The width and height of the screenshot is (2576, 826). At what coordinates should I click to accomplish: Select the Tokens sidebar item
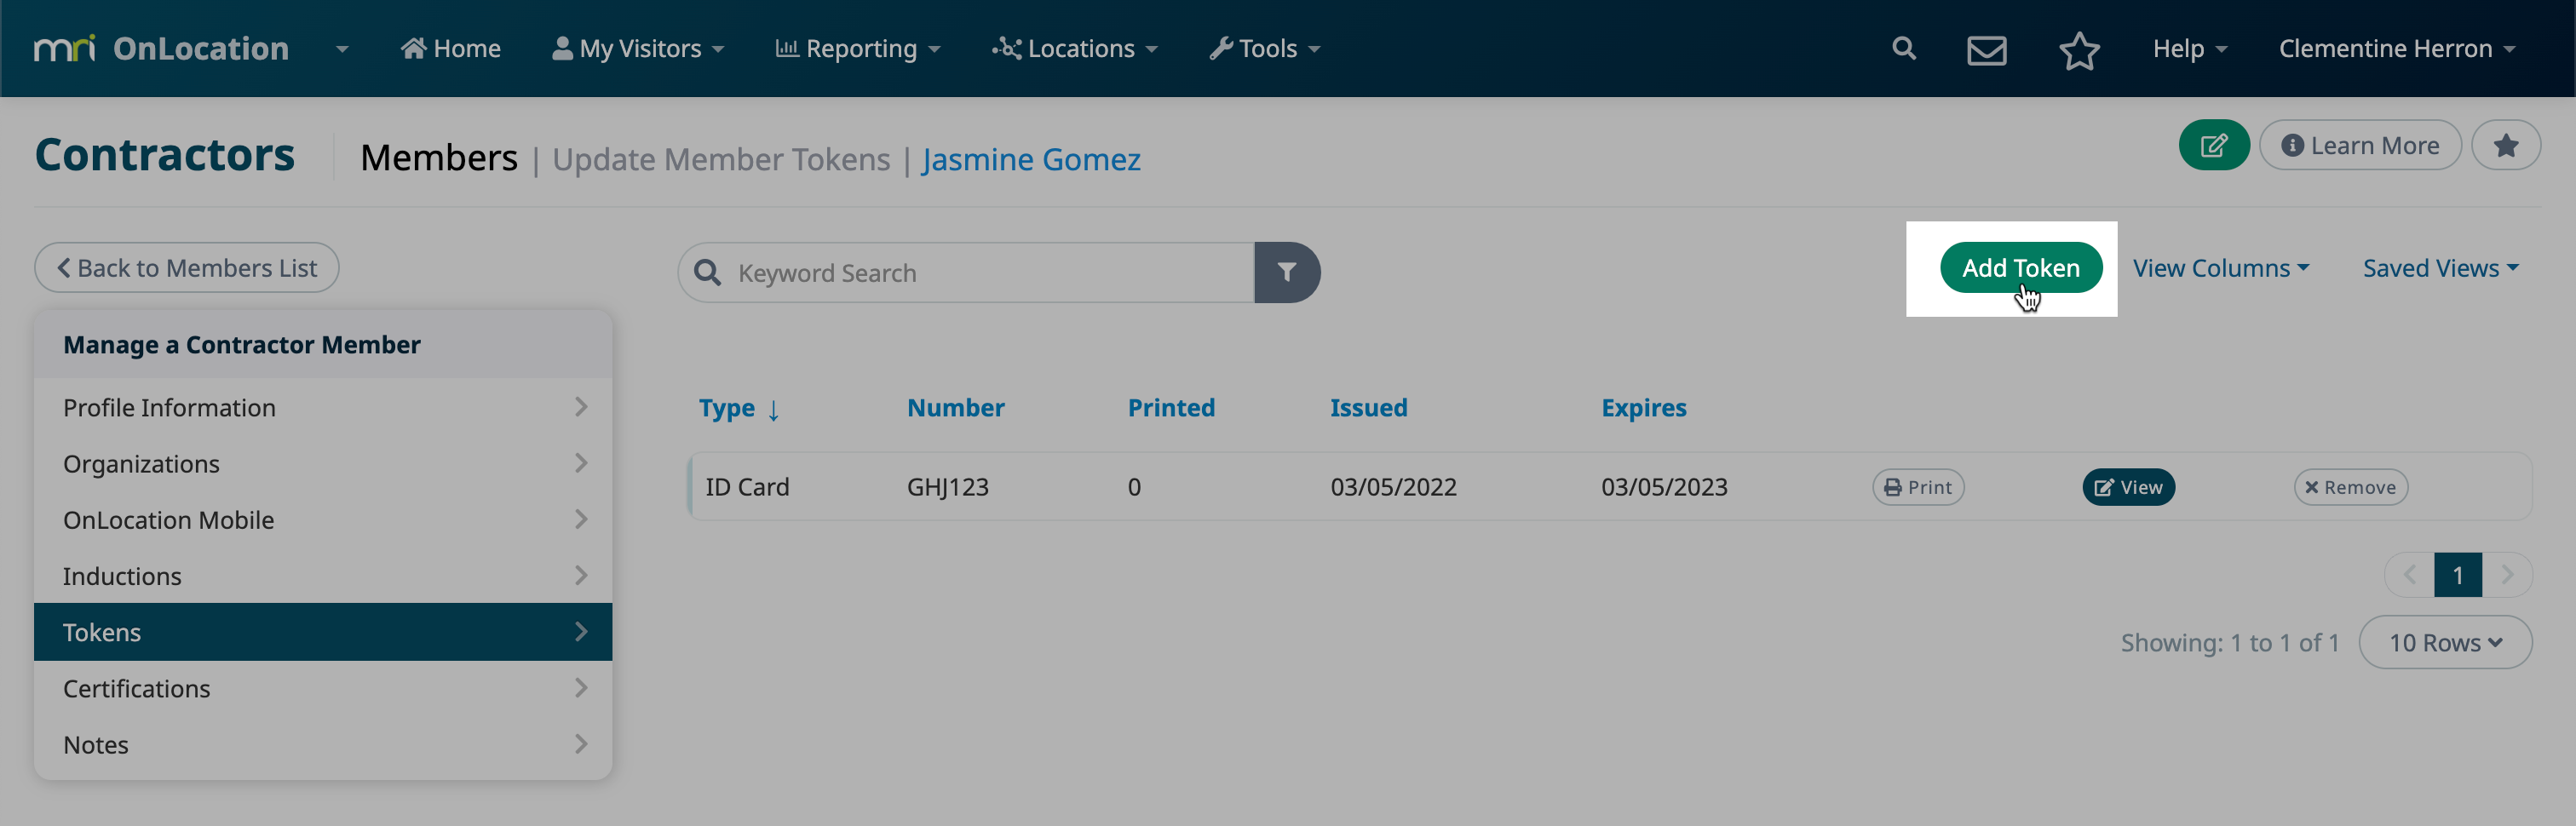tap(323, 631)
